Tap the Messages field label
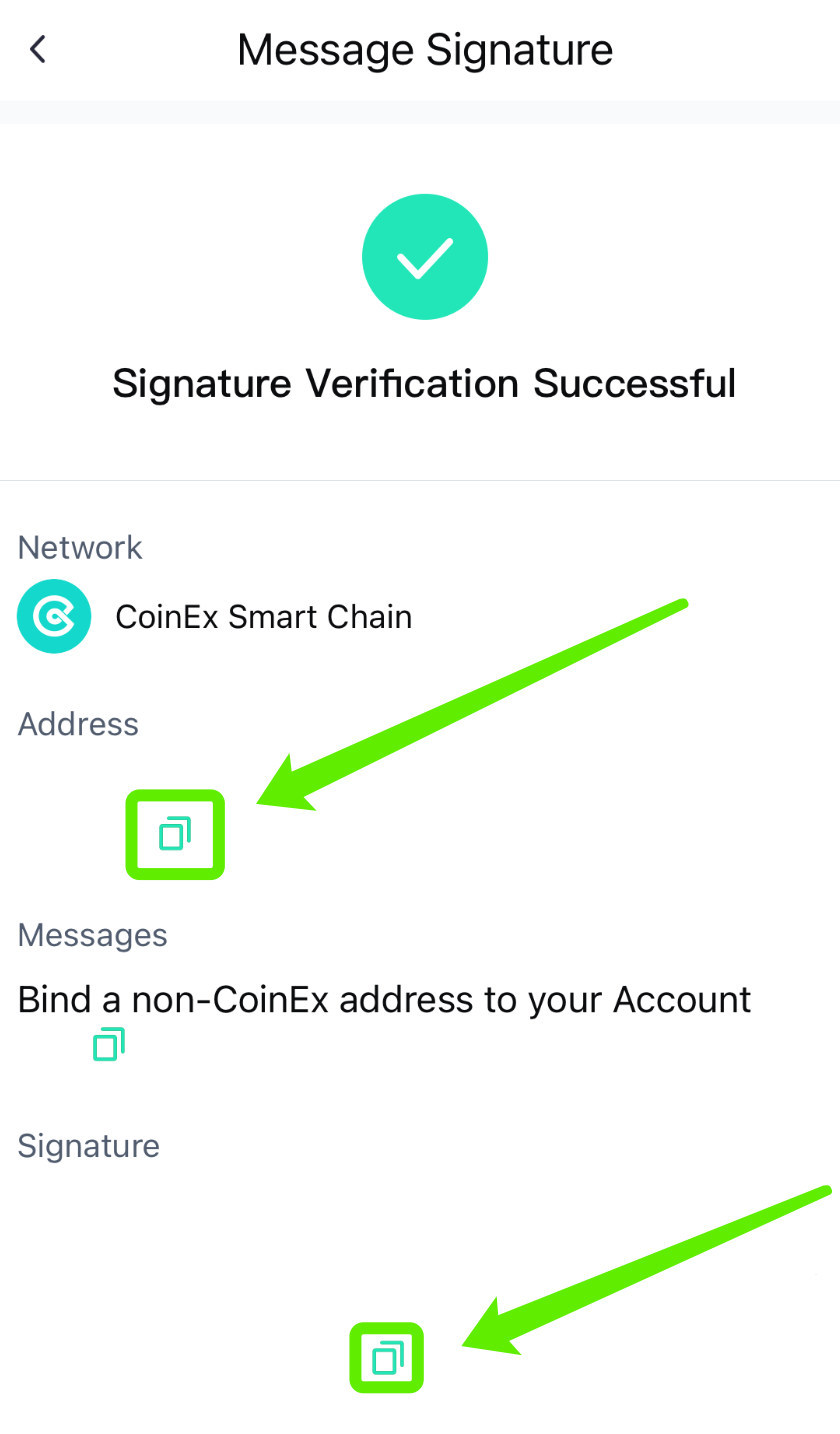840x1434 pixels. point(92,935)
